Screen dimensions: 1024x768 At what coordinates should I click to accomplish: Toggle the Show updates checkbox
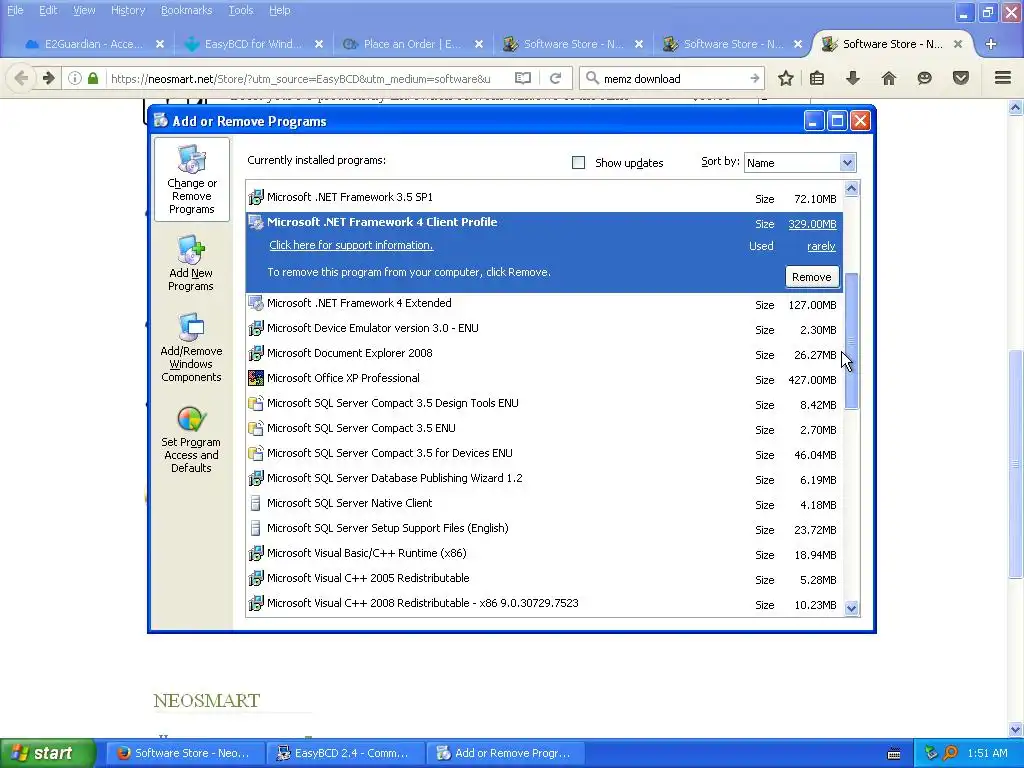[x=578, y=163]
